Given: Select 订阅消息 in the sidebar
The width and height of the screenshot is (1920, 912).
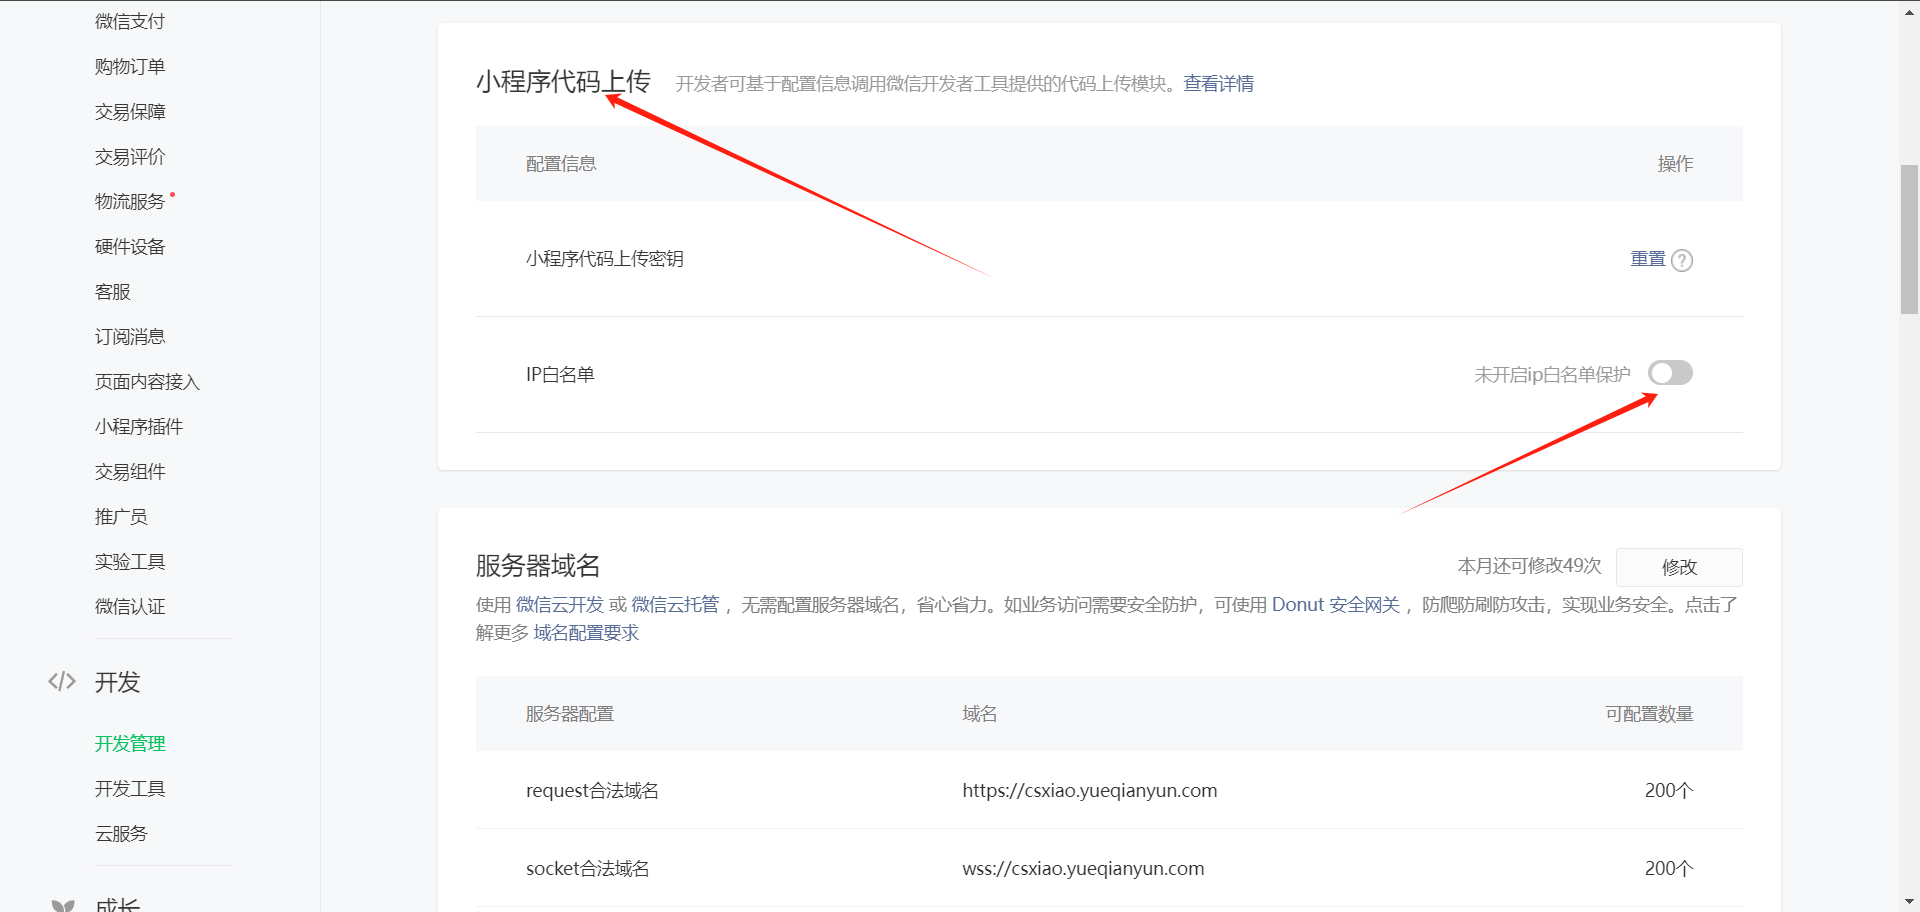Looking at the screenshot, I should pyautogui.click(x=130, y=336).
